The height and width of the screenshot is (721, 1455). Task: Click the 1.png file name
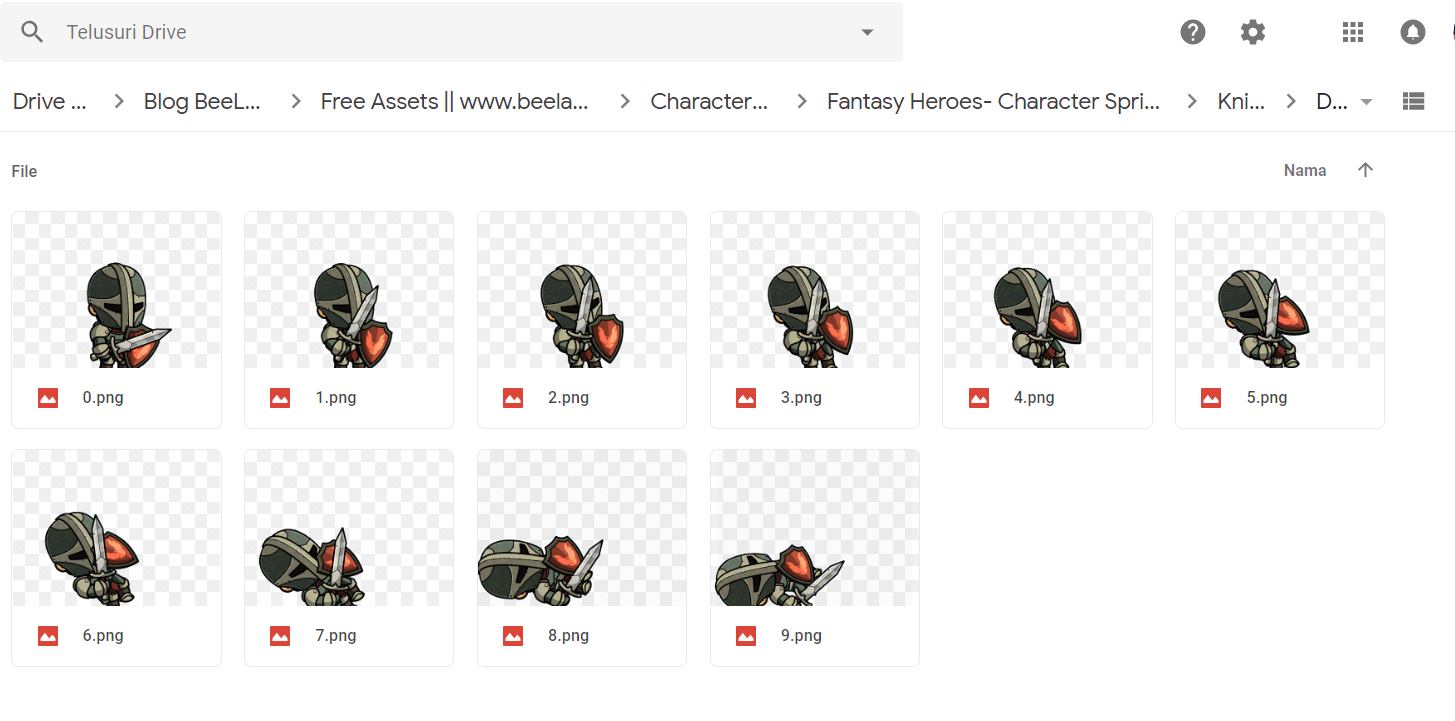pyautogui.click(x=336, y=398)
